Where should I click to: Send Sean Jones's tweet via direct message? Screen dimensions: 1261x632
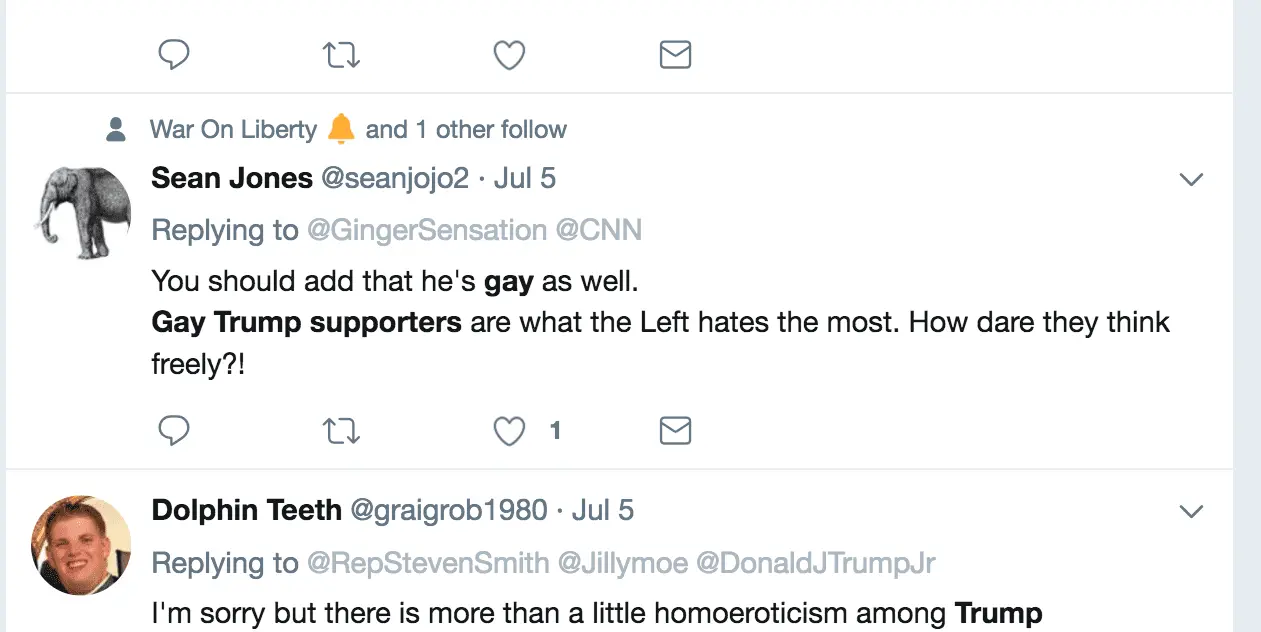tap(676, 431)
